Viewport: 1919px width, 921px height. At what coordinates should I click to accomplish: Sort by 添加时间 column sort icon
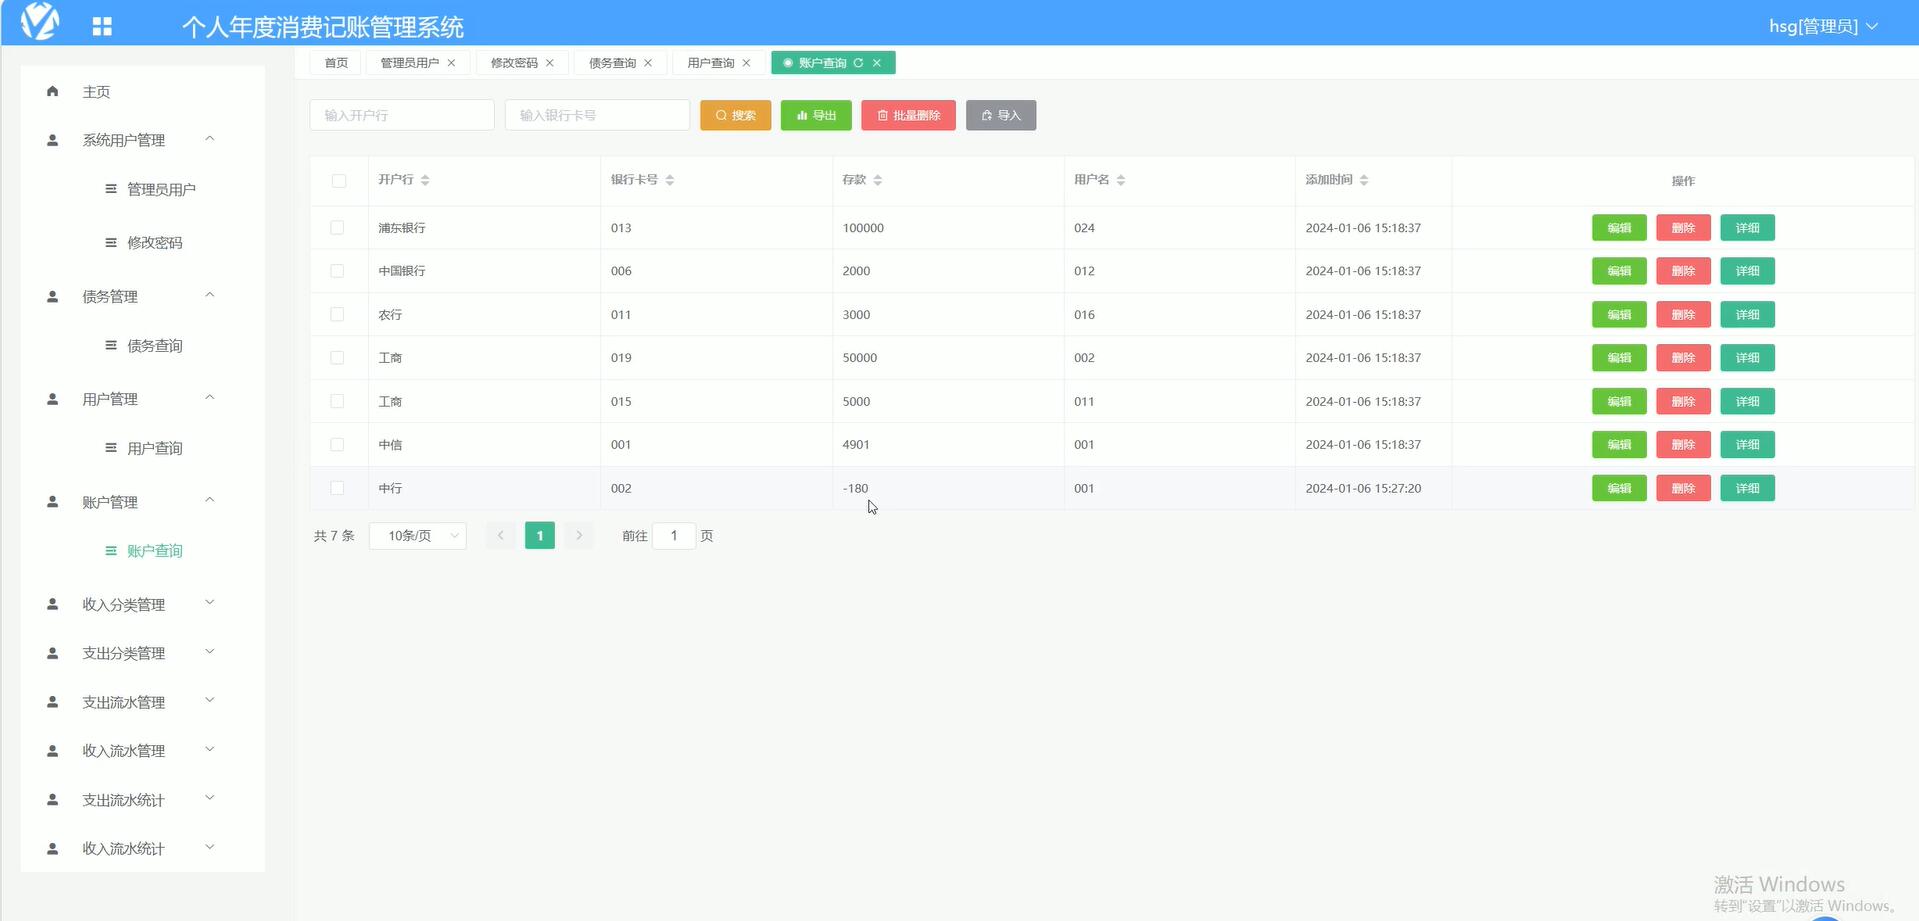(x=1364, y=180)
